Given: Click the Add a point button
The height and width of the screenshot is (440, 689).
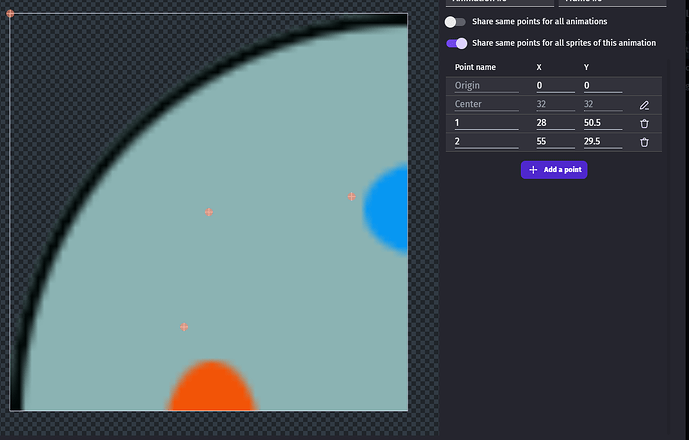Looking at the screenshot, I should (x=553, y=170).
